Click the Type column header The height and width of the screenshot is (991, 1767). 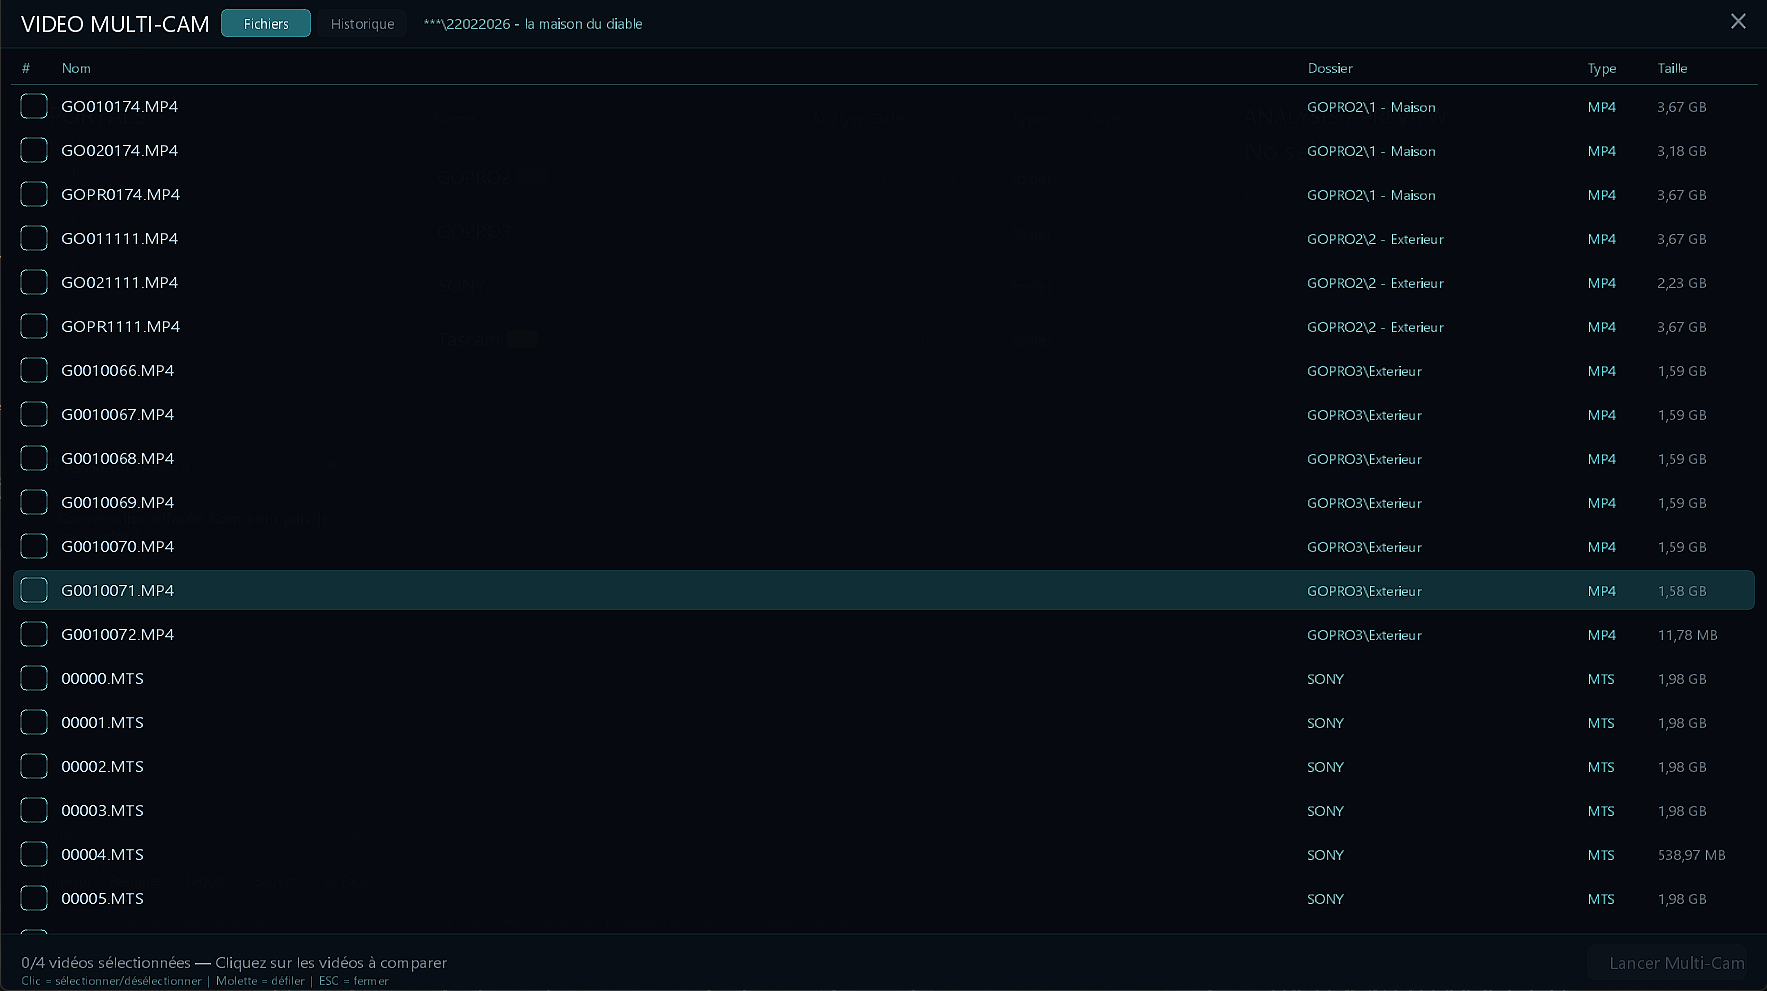coord(1601,68)
